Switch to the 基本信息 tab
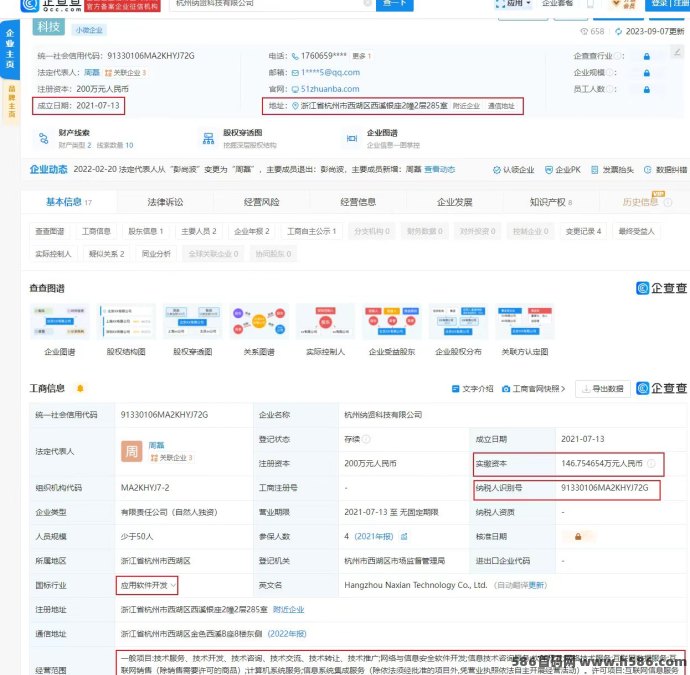This screenshot has width=690, height=675. pyautogui.click(x=69, y=202)
